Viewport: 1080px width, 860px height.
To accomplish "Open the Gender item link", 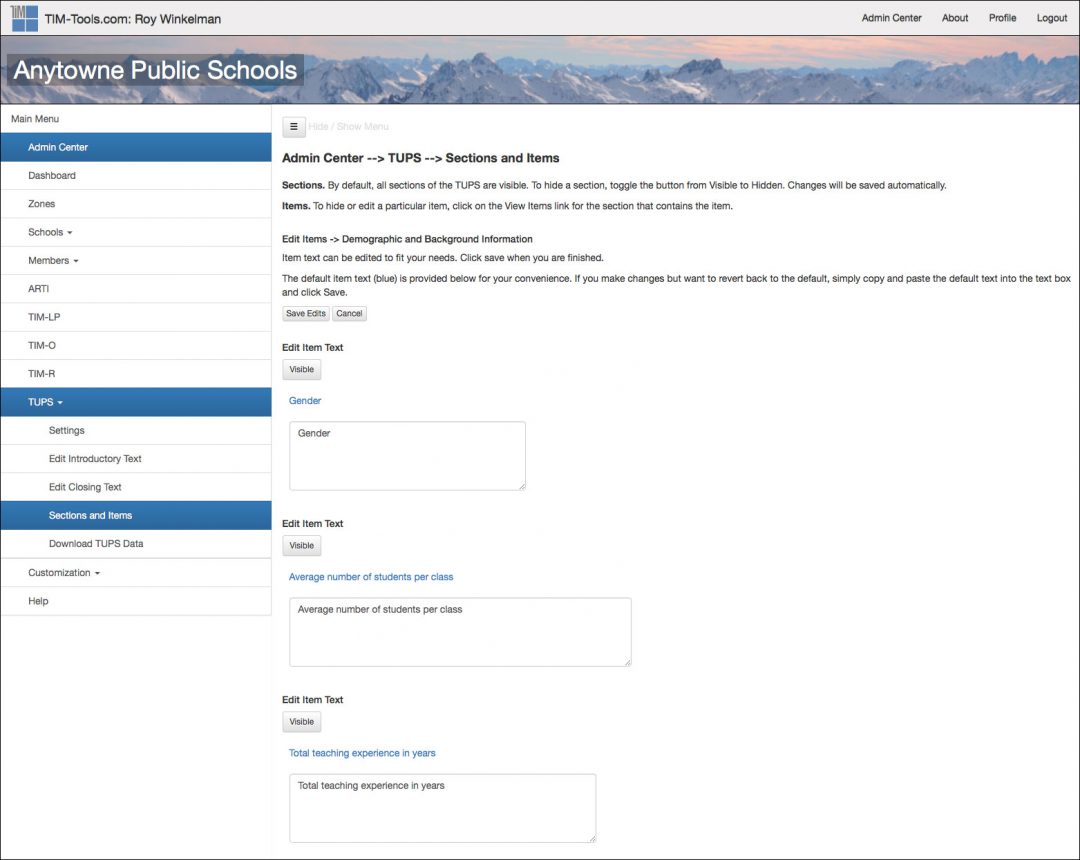I will [304, 400].
